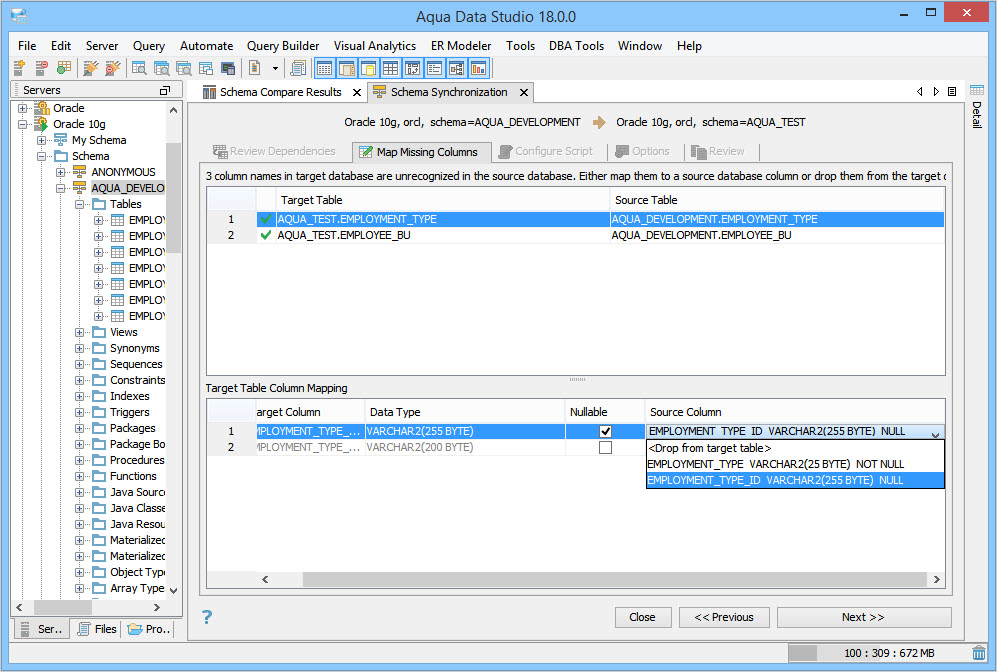The height and width of the screenshot is (672, 997).
Task: Go to the previous tab with left arrow
Action: 919,92
